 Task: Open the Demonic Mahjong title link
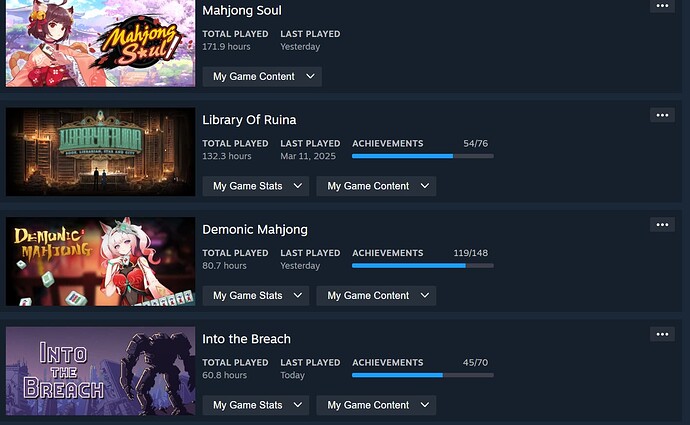coord(255,230)
